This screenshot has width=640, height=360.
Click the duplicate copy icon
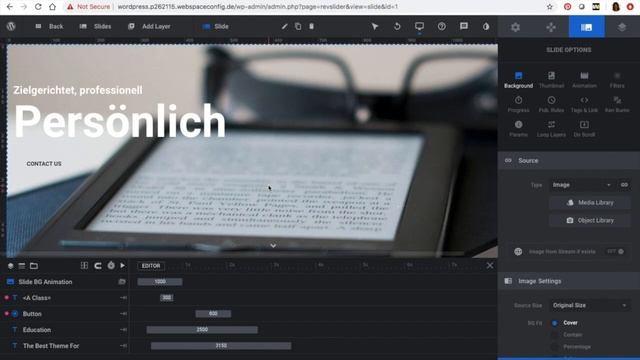pos(298,27)
